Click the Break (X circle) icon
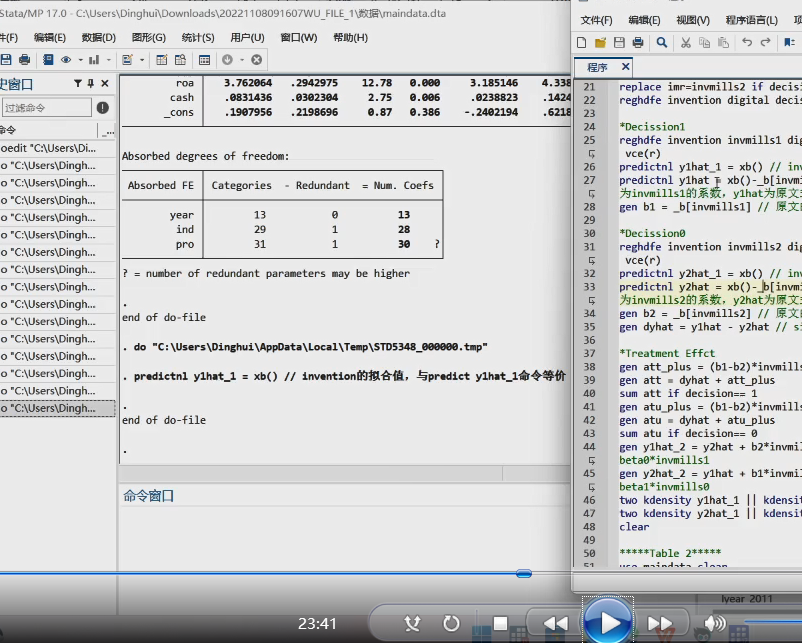The image size is (802, 643). 257,60
